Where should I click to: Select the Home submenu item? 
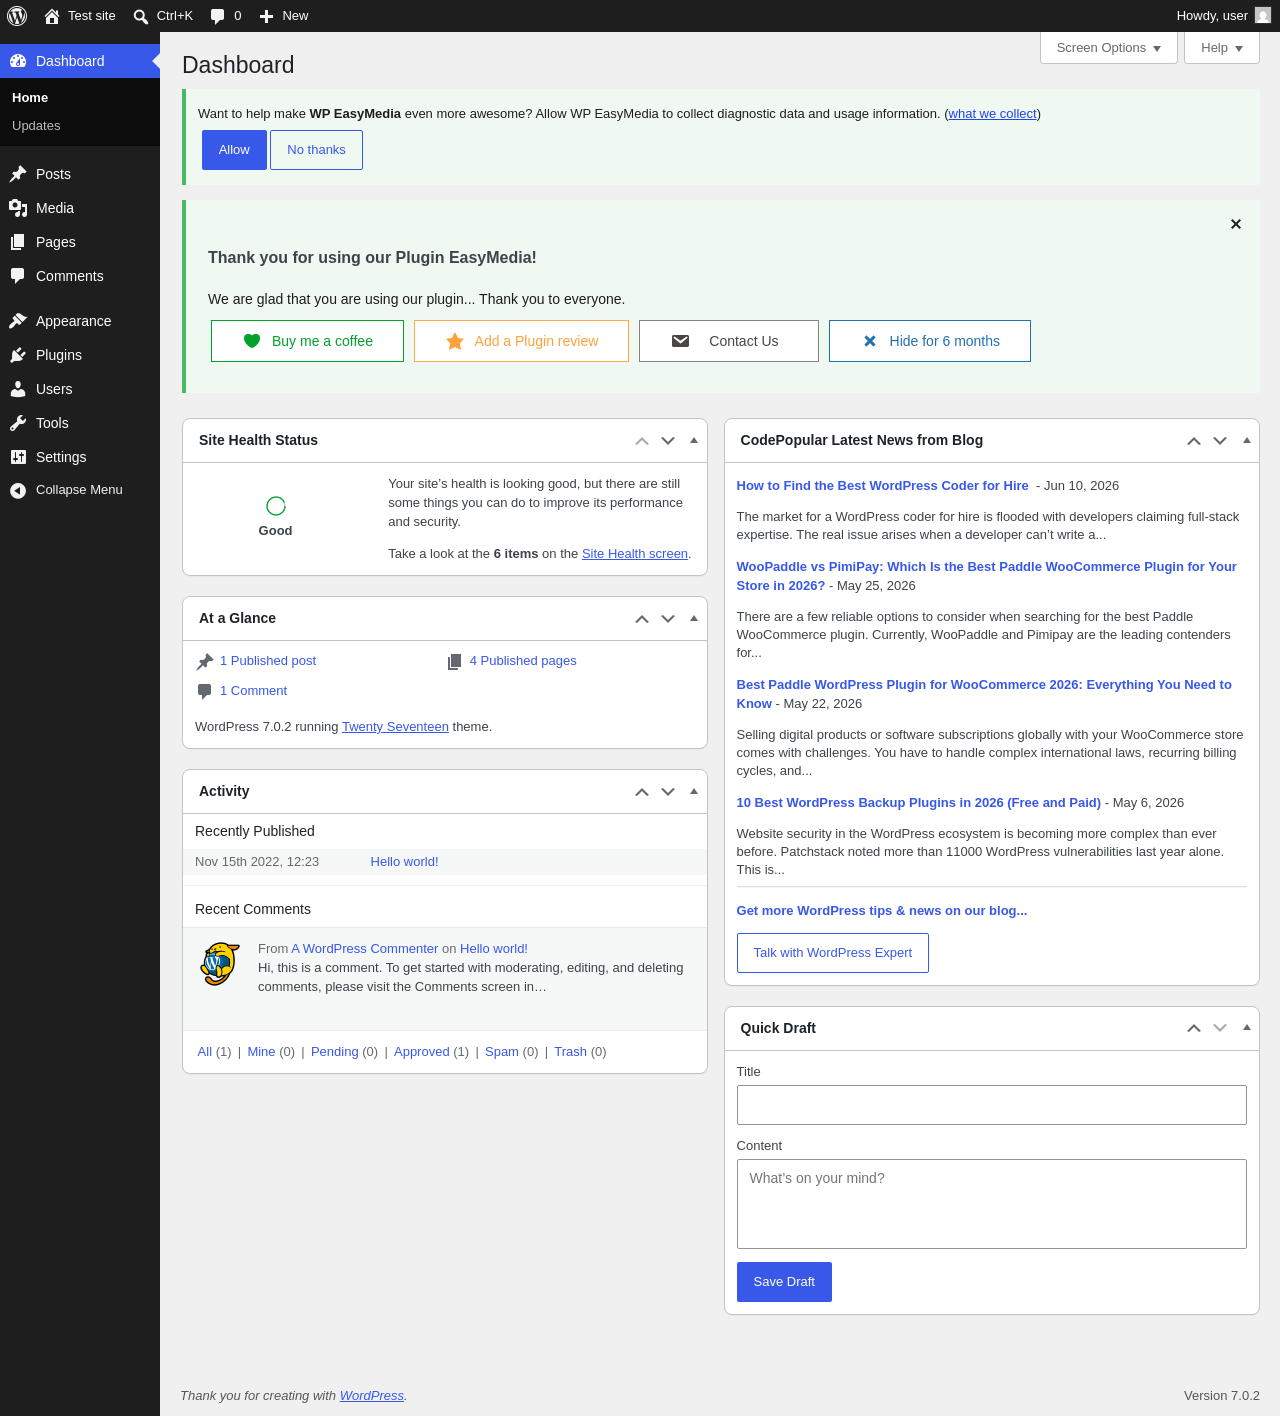(x=80, y=98)
